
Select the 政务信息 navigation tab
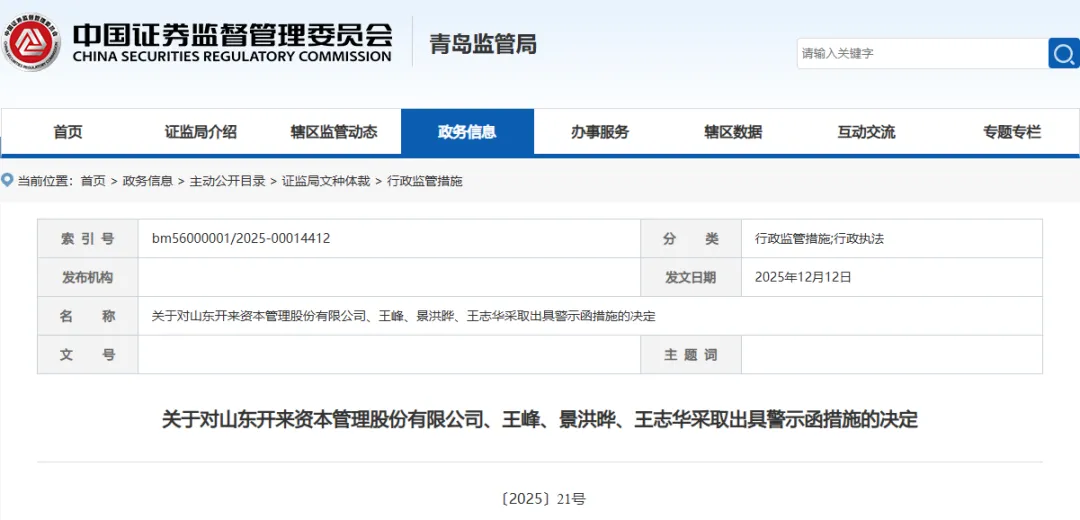tap(467, 132)
